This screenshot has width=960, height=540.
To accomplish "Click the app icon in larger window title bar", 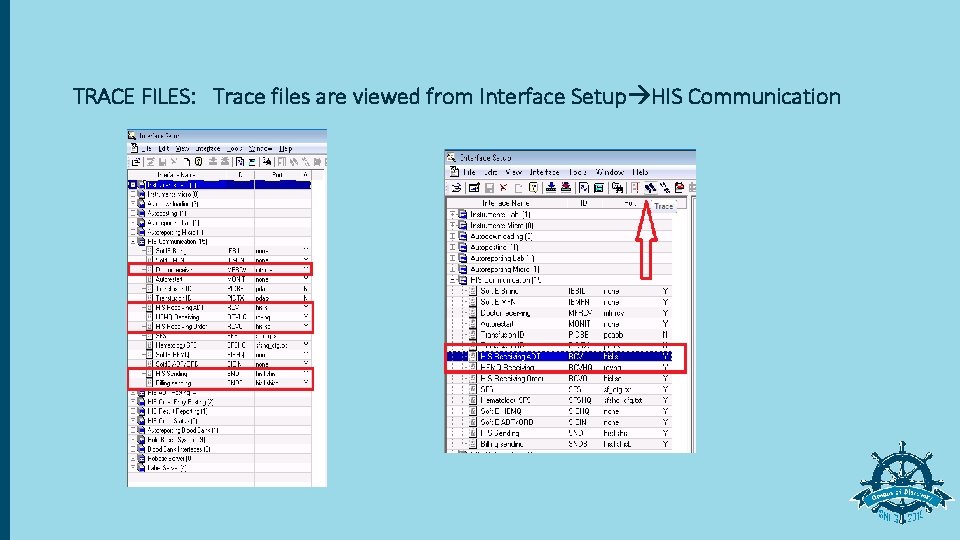I will point(452,157).
